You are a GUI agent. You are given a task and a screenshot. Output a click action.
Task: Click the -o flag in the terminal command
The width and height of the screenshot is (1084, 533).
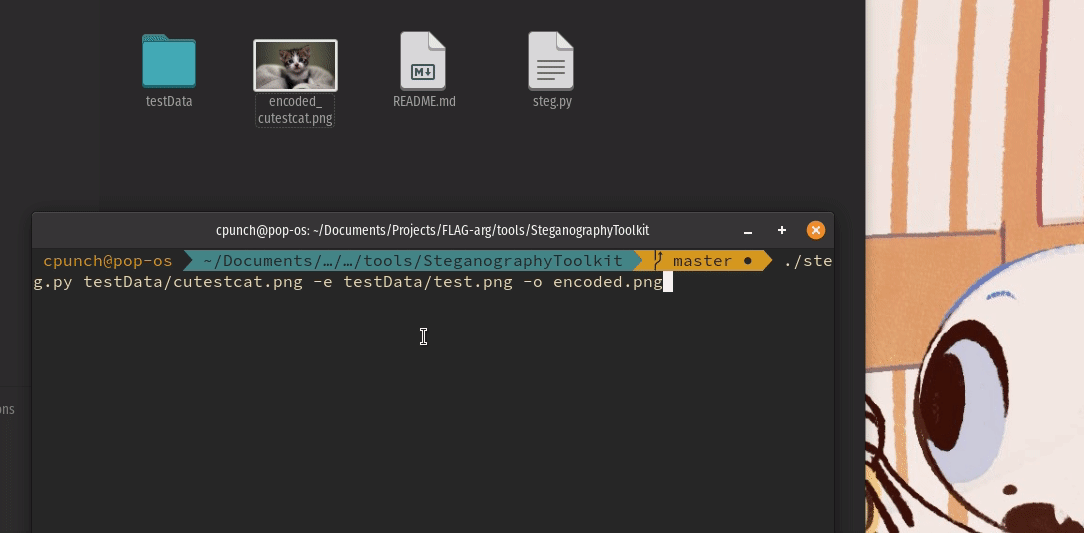click(x=533, y=282)
